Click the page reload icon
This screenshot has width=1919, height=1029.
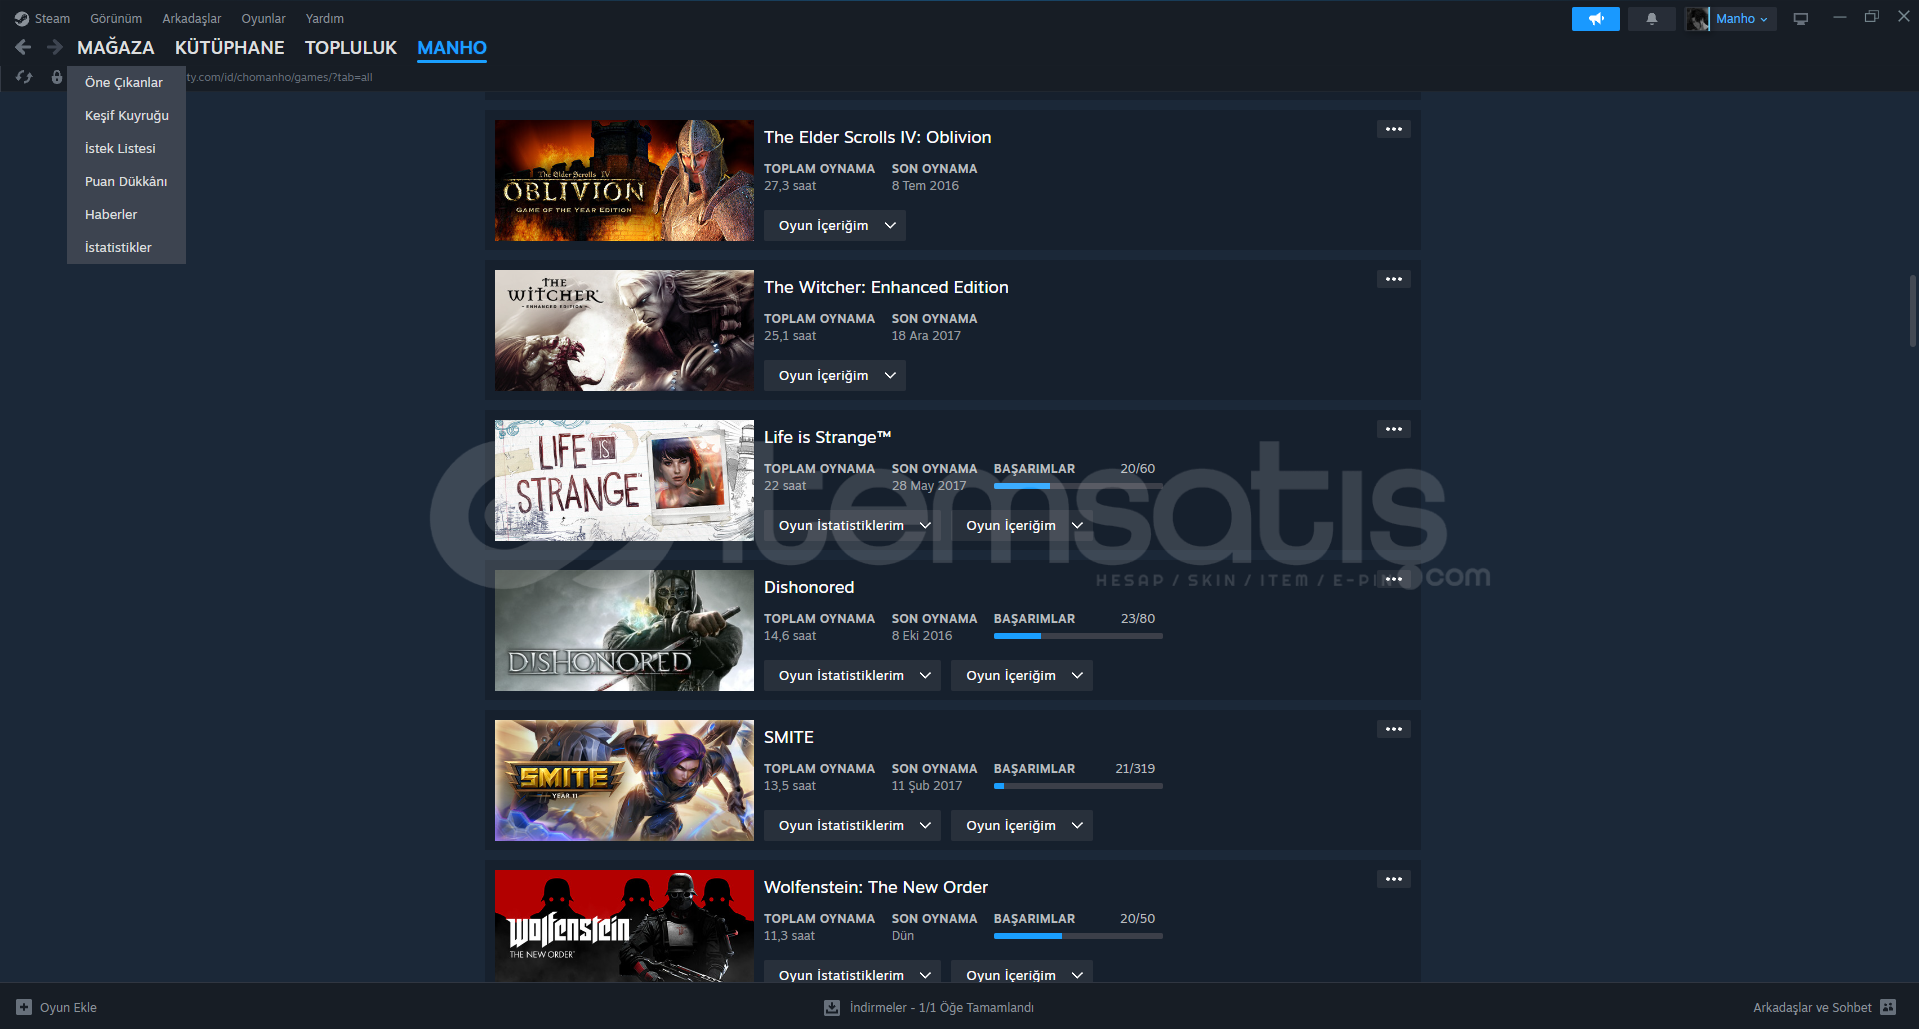click(x=24, y=77)
